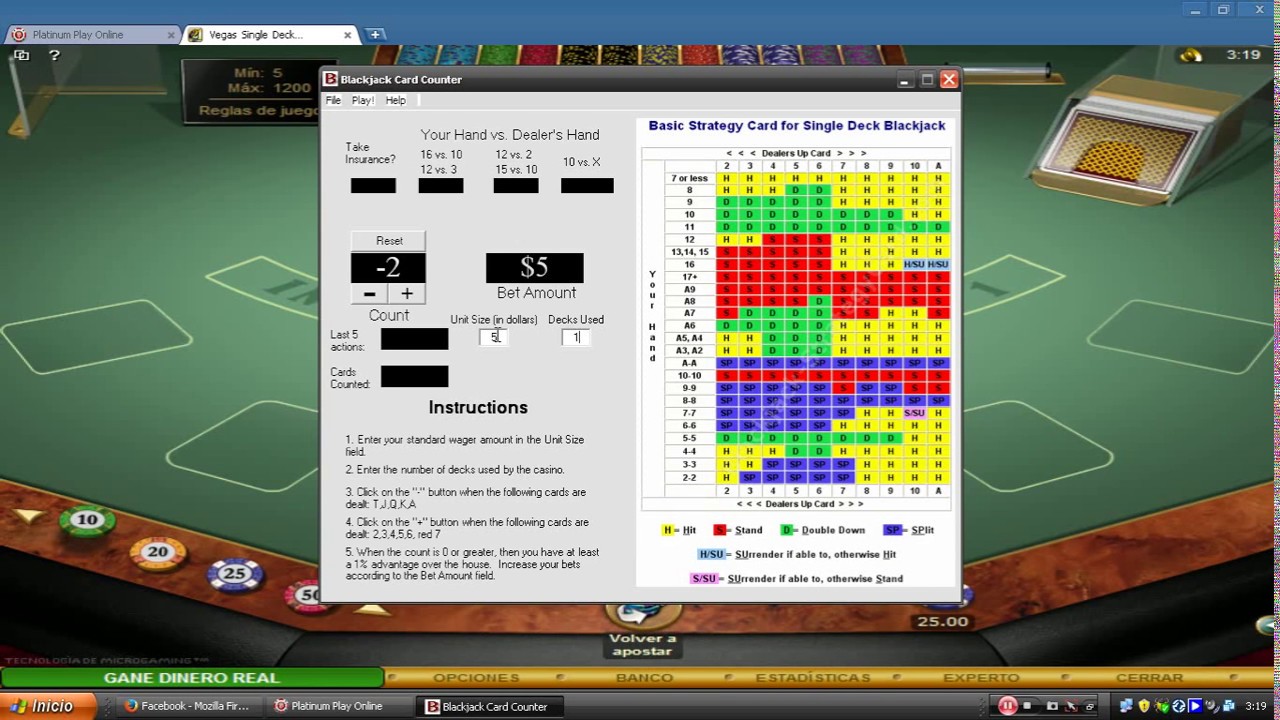The image size is (1280, 720).
Task: Click the 10 vs. X indicator box
Action: click(587, 185)
